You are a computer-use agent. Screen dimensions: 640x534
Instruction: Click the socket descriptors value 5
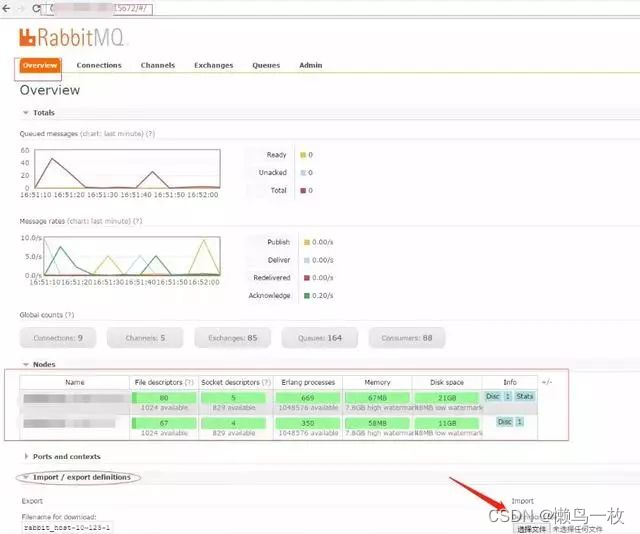(233, 398)
